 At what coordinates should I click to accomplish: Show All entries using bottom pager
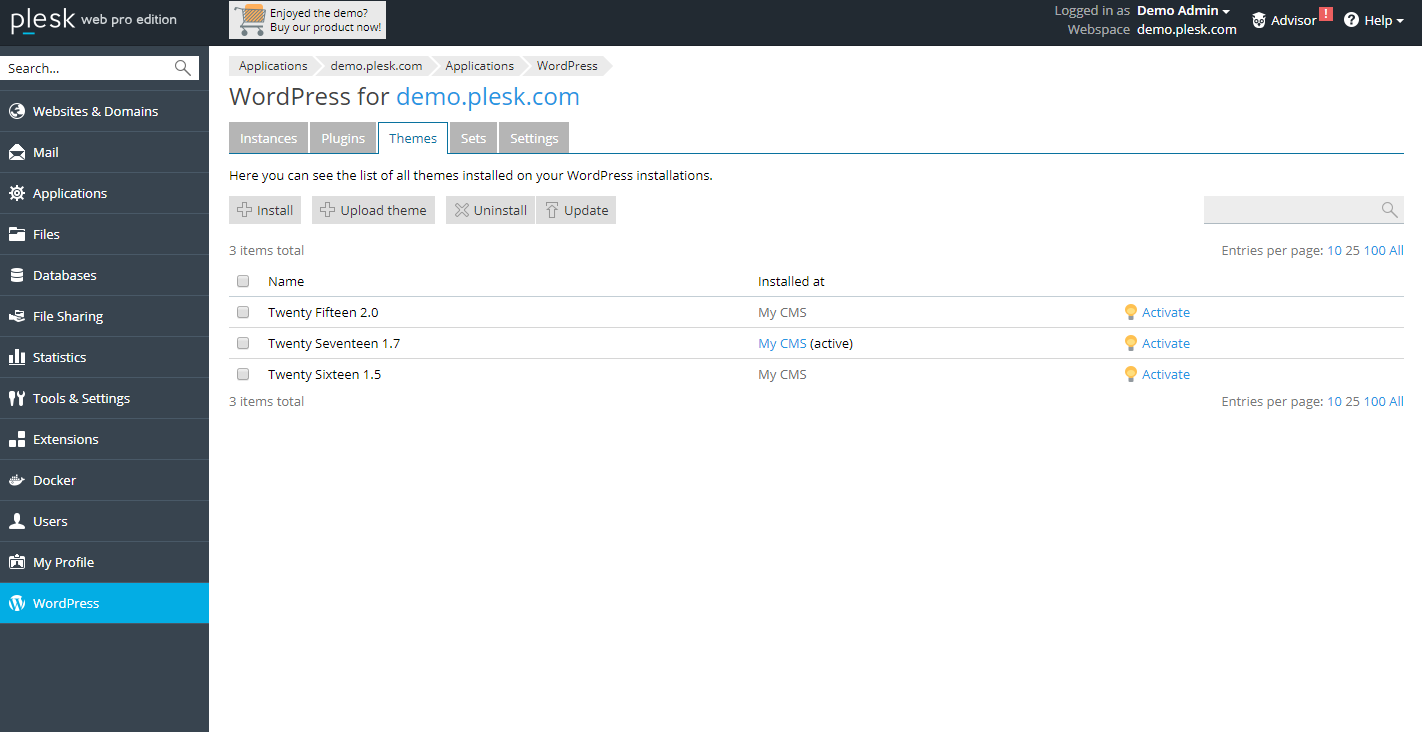tap(1396, 401)
